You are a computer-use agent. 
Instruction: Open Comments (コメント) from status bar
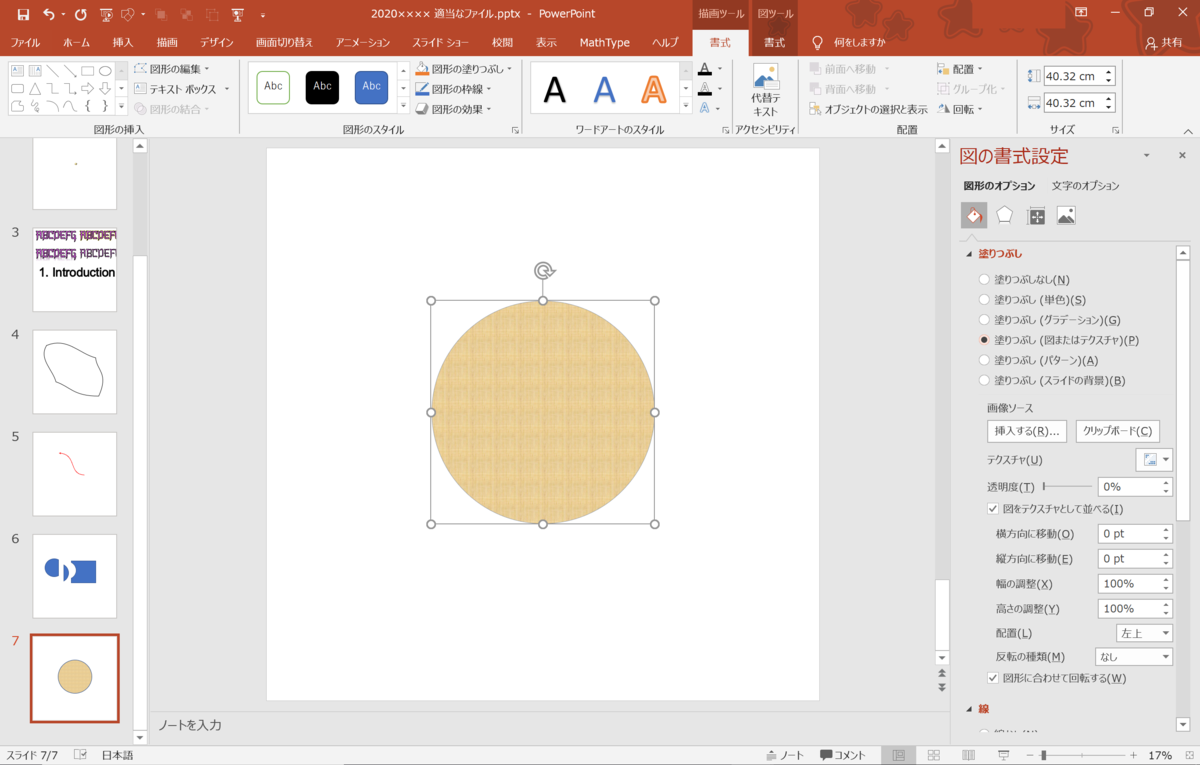[843, 755]
